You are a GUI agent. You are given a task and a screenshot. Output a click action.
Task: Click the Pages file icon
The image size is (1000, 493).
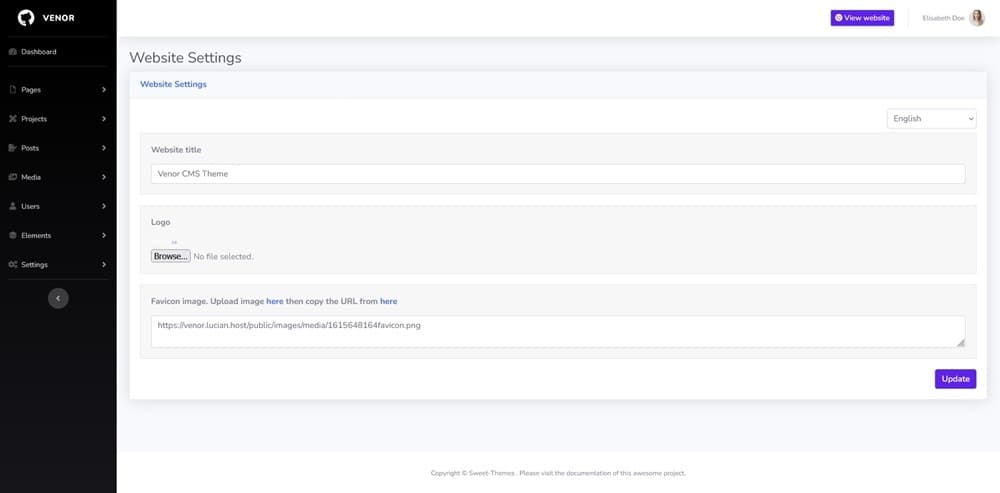coord(12,90)
